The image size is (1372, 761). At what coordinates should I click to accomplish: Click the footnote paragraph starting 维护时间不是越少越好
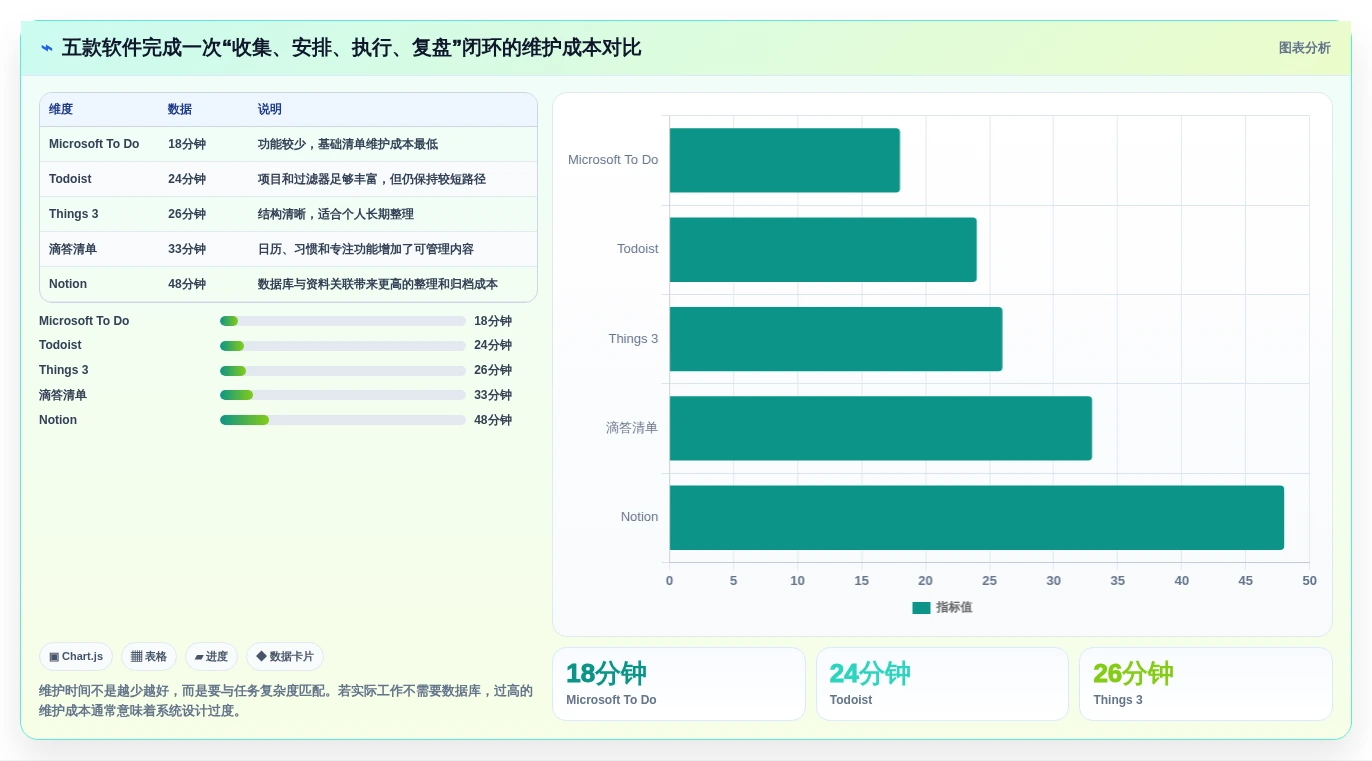click(x=286, y=701)
